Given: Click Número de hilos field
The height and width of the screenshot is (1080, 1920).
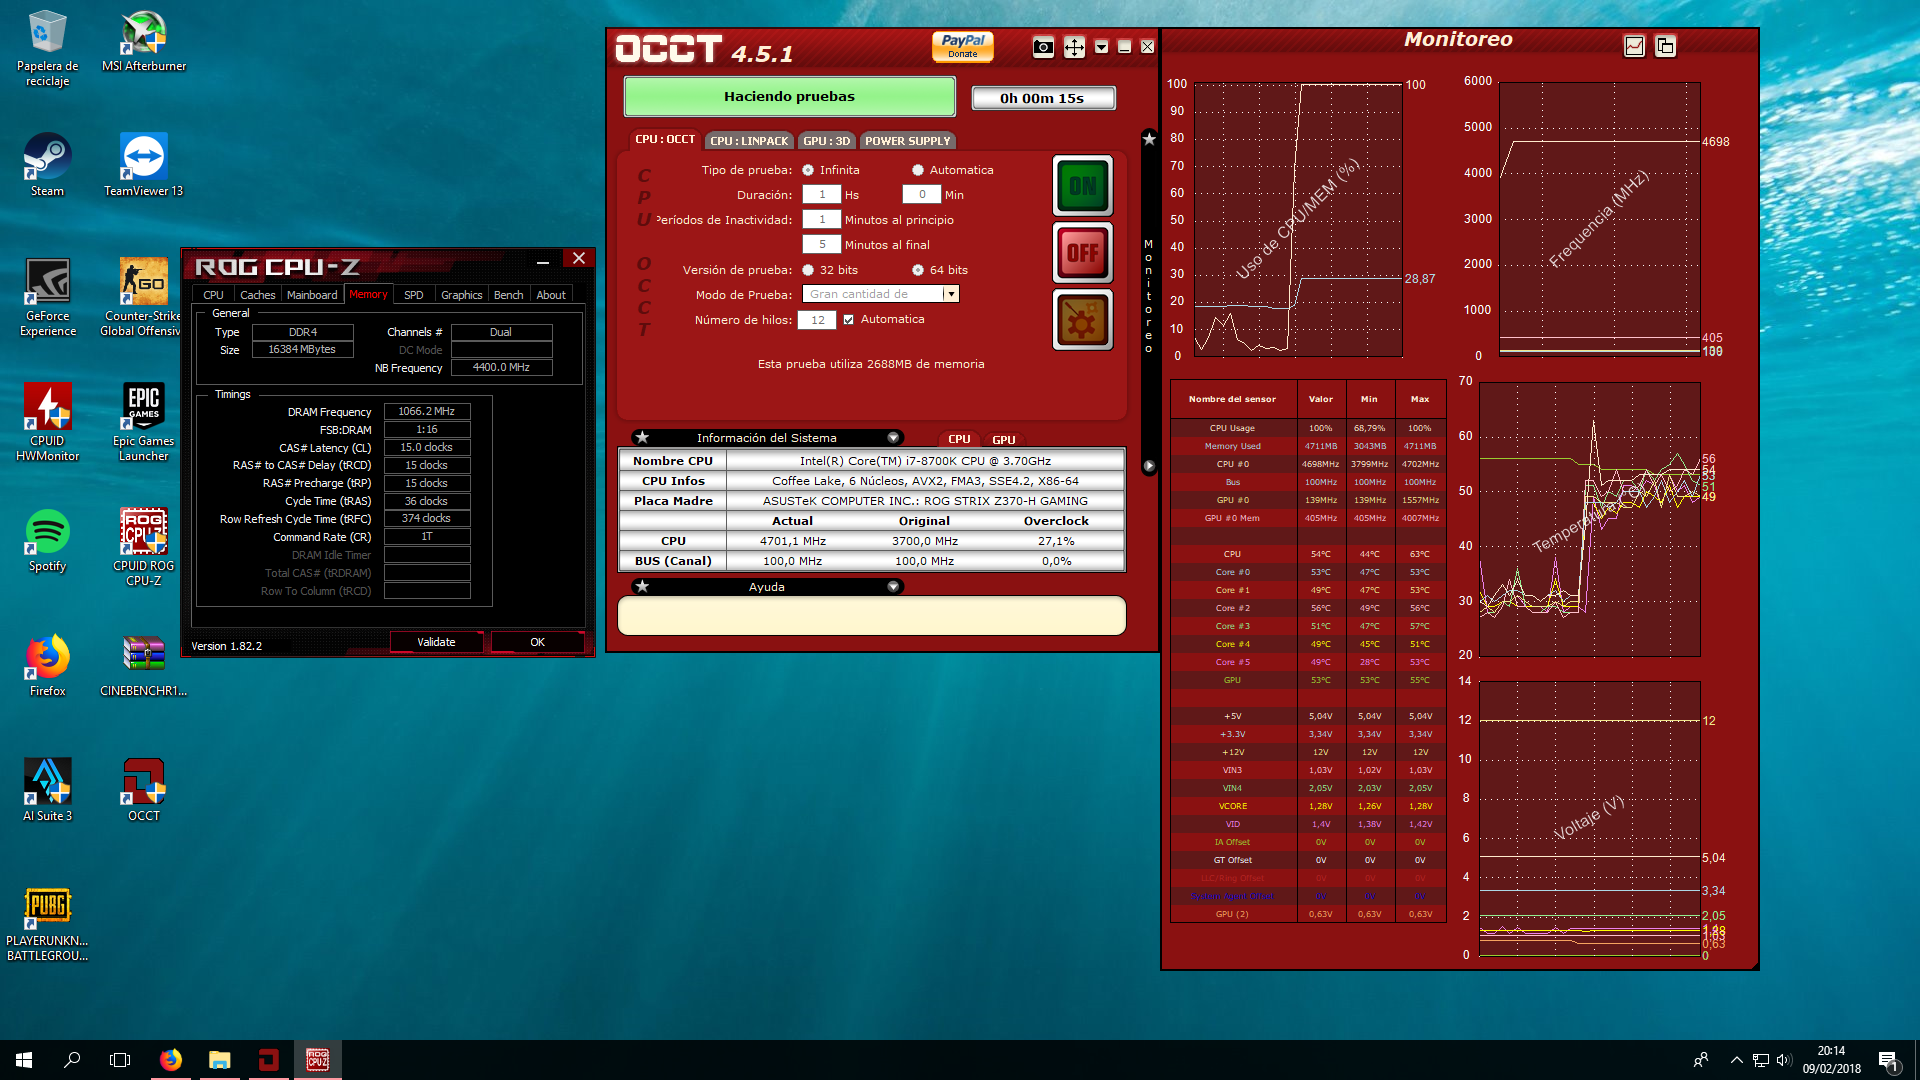Looking at the screenshot, I should click(x=817, y=320).
